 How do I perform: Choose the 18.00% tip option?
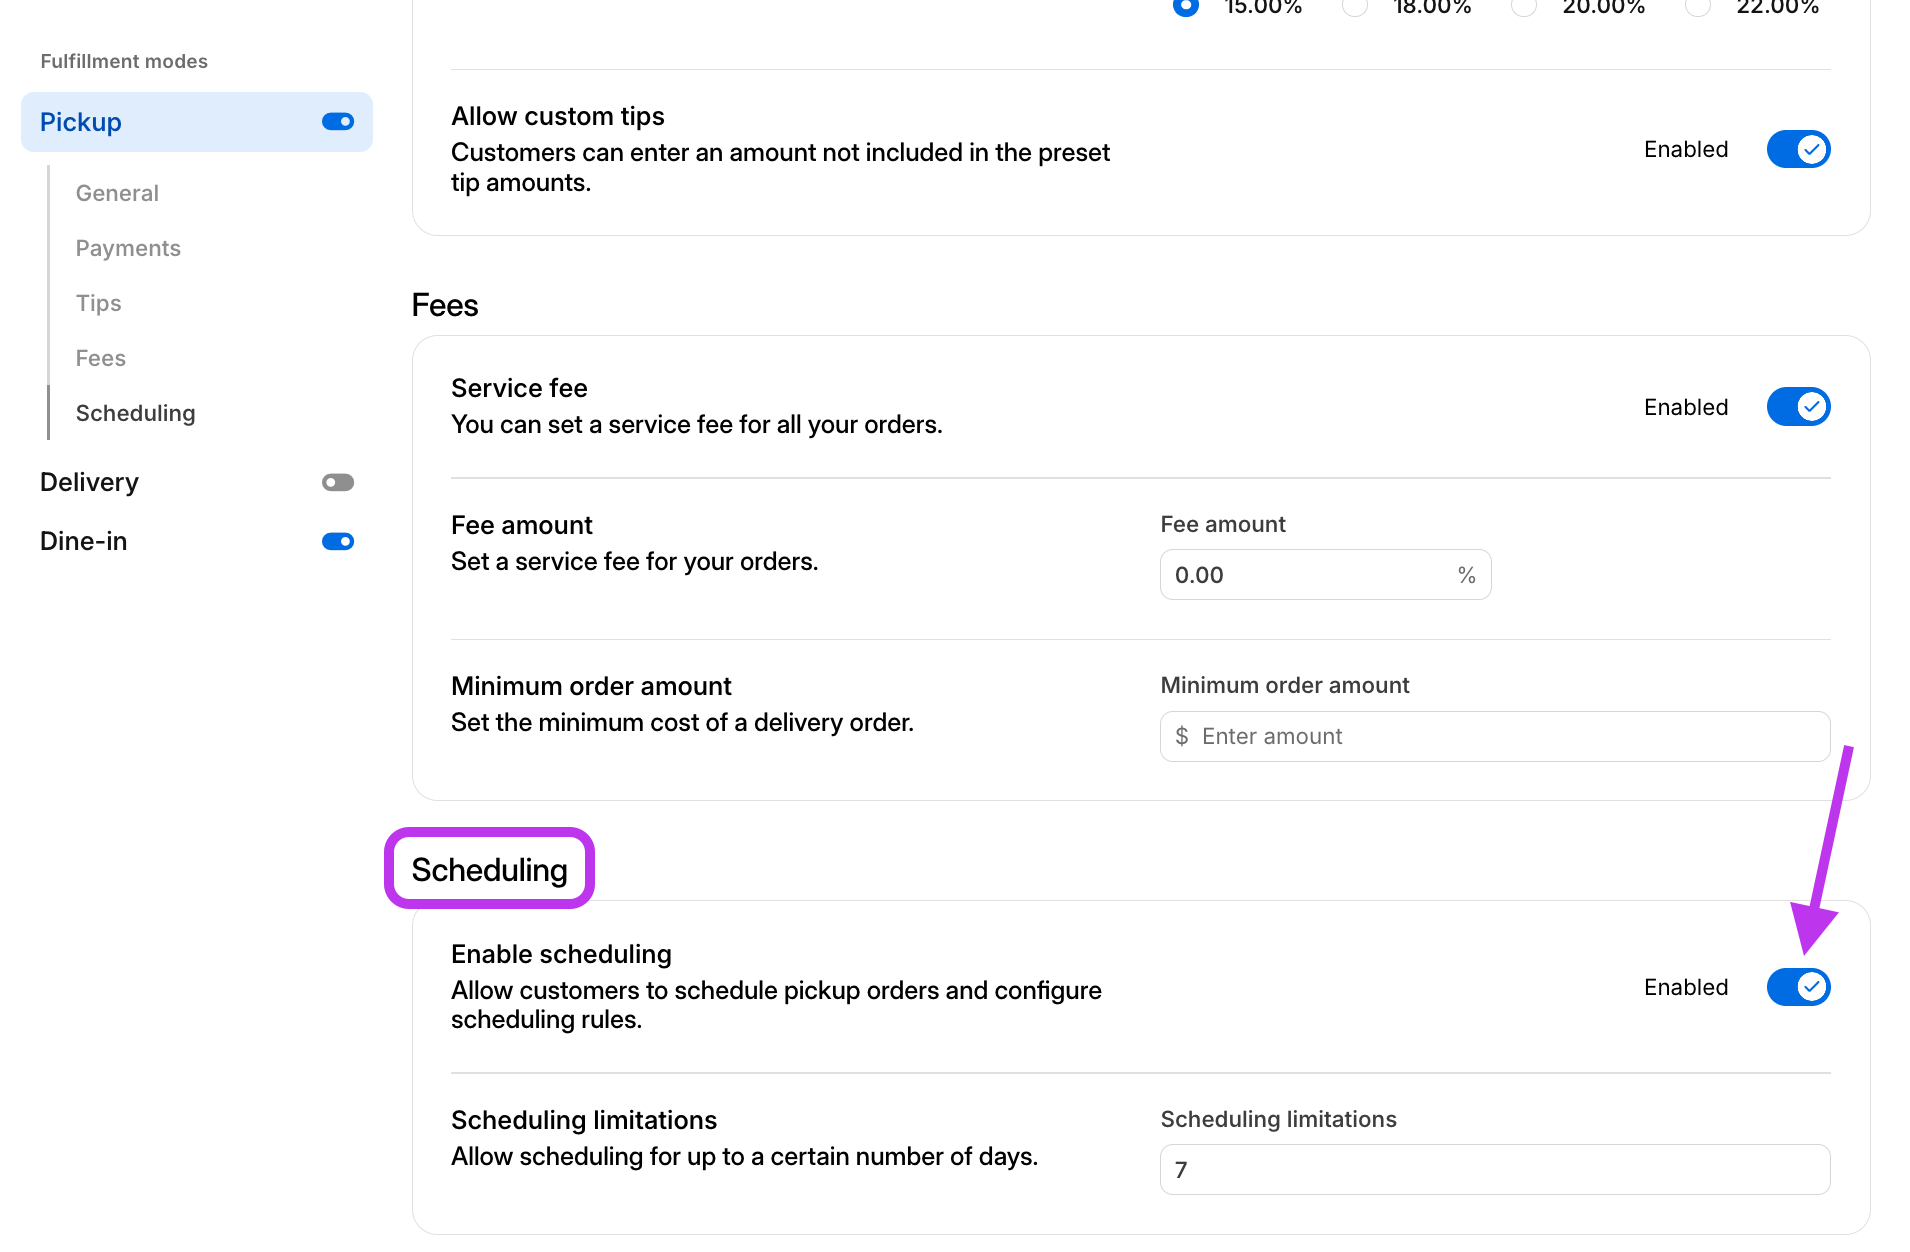click(x=1355, y=7)
